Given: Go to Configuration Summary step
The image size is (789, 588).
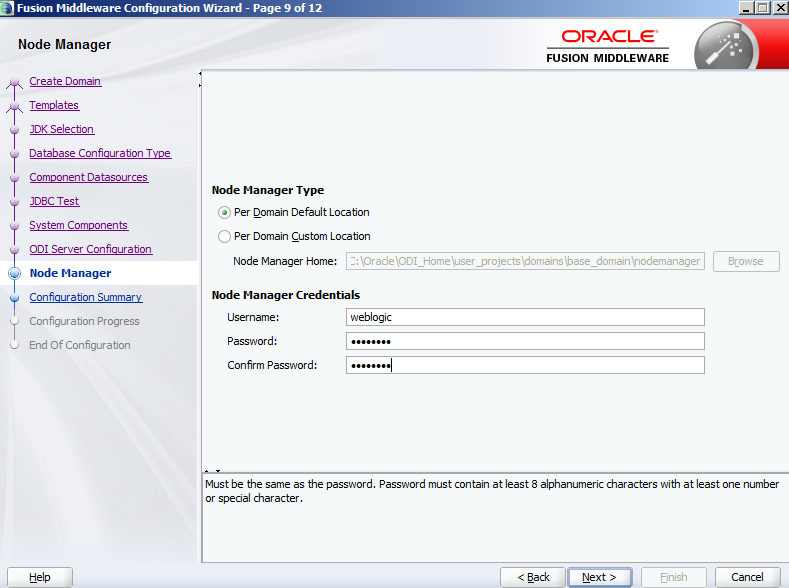Looking at the screenshot, I should (x=85, y=297).
